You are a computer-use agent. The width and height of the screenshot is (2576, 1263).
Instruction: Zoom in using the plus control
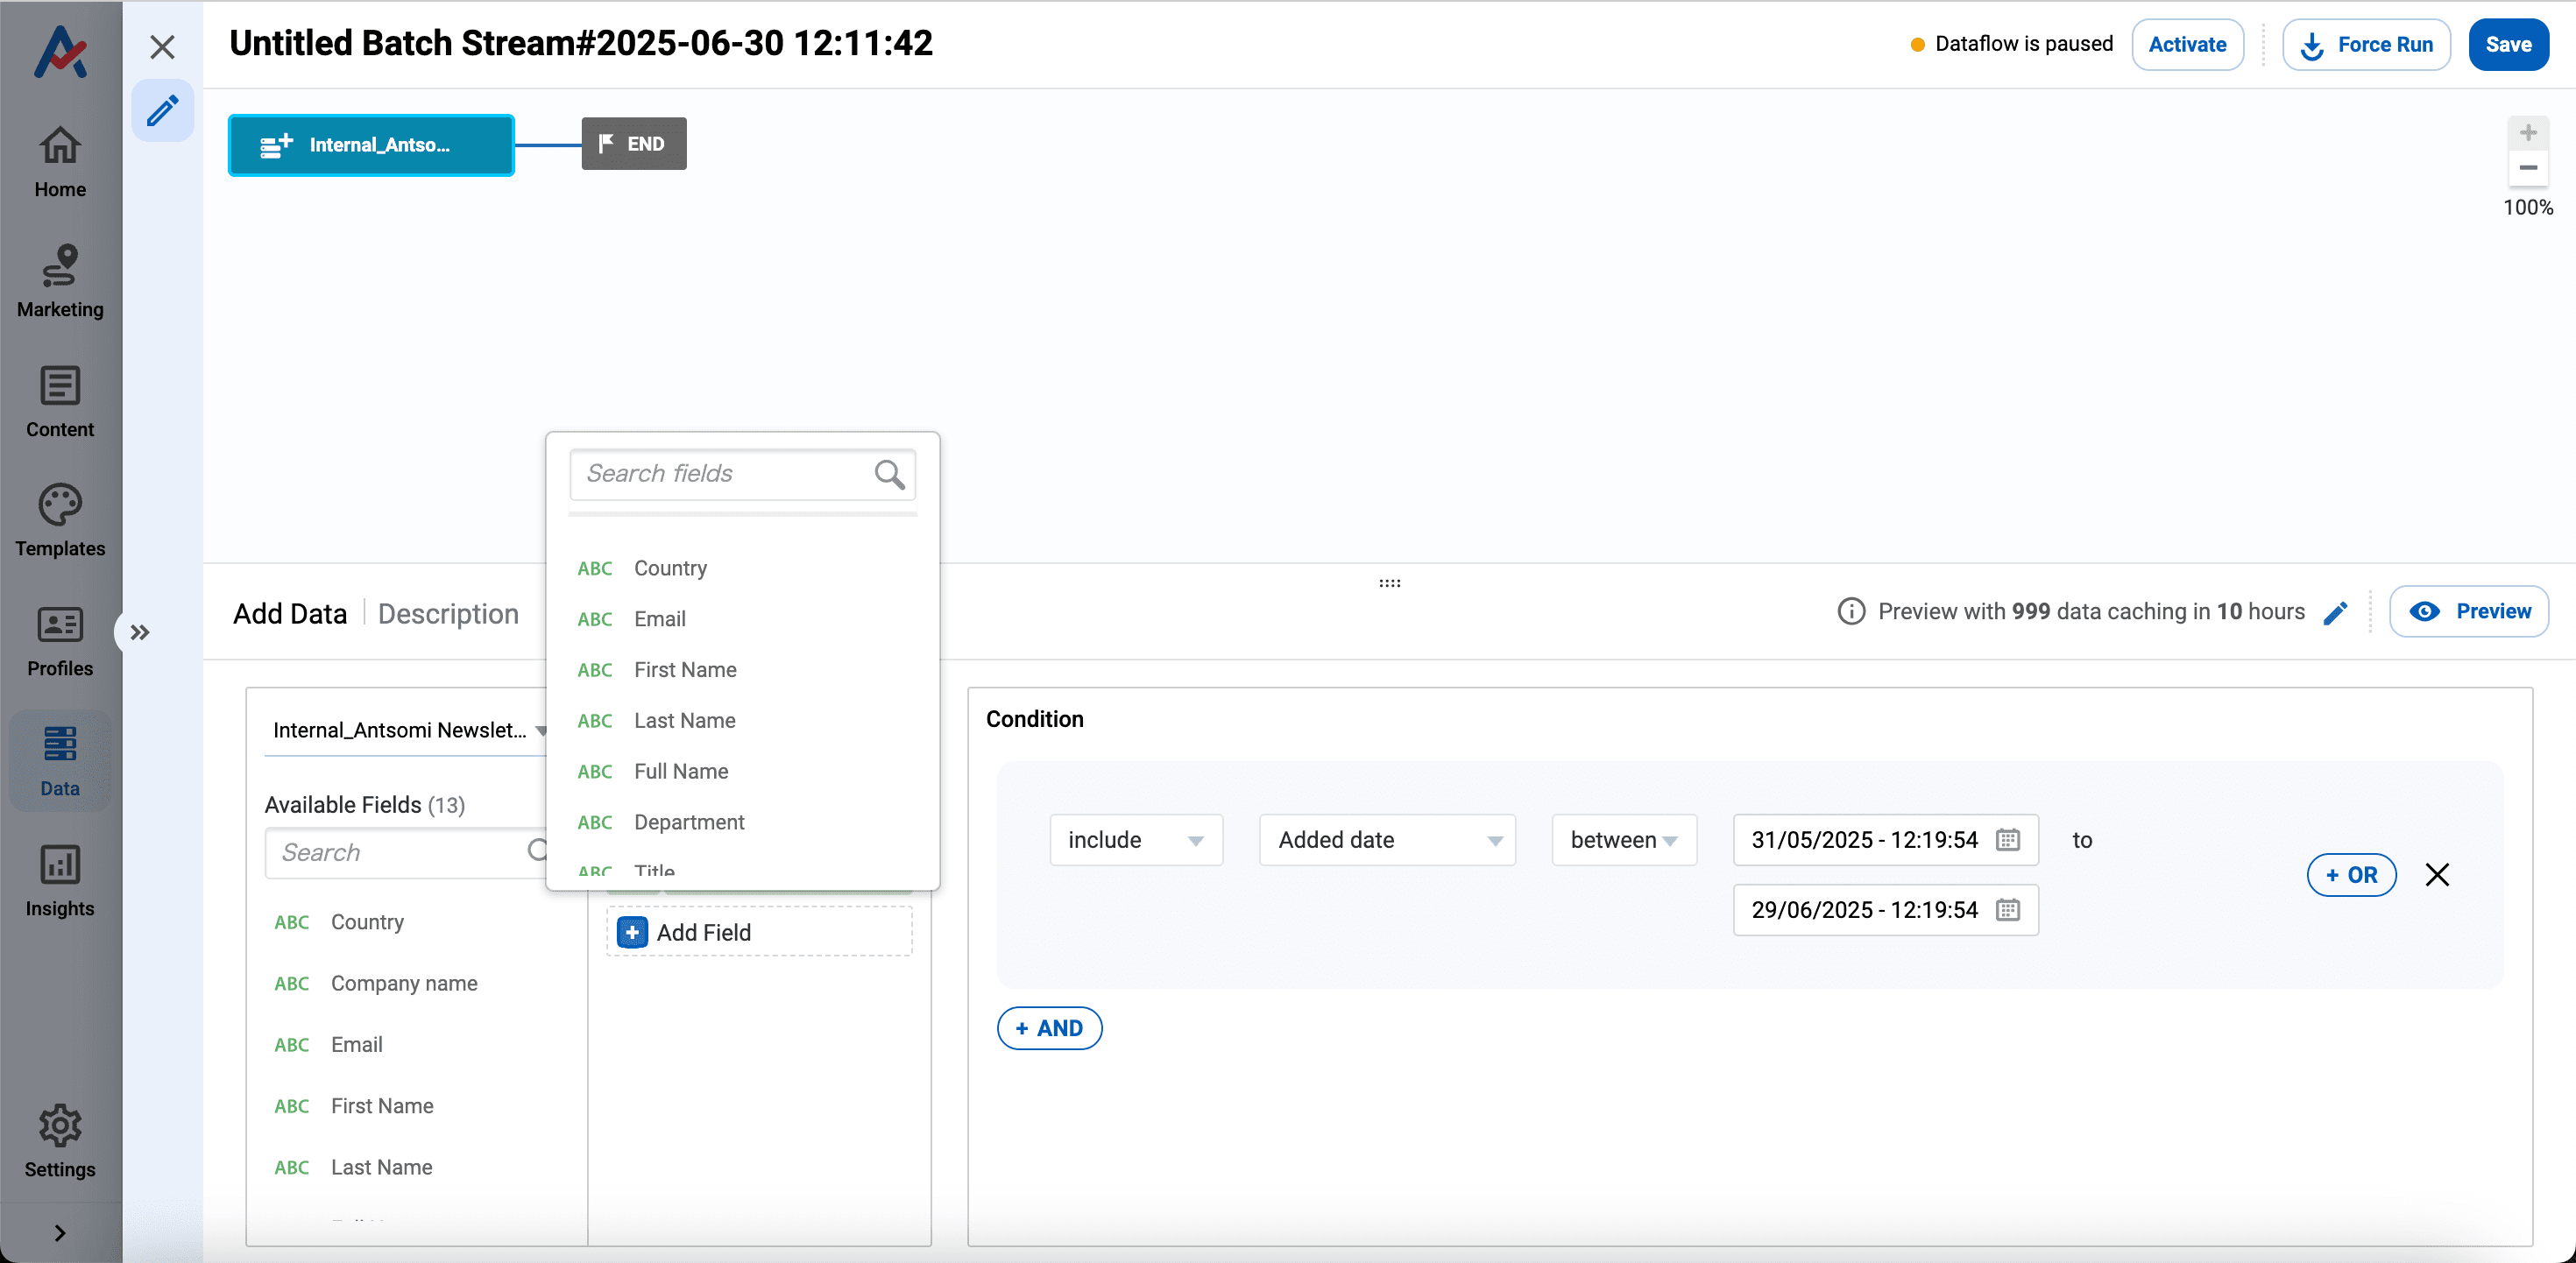tap(2529, 131)
